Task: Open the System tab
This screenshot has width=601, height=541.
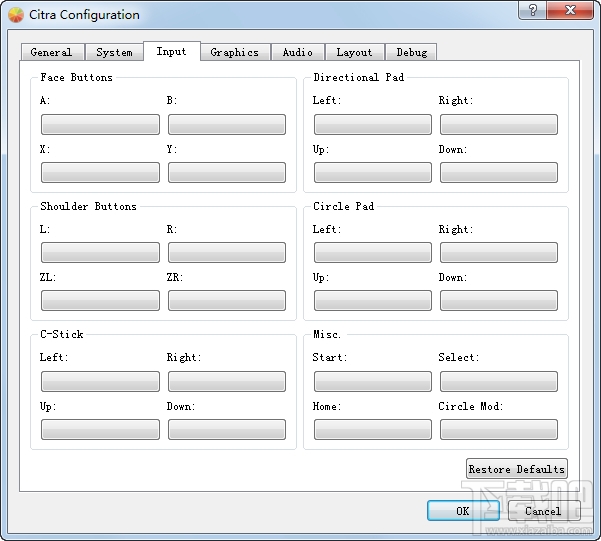Action: pyautogui.click(x=114, y=52)
